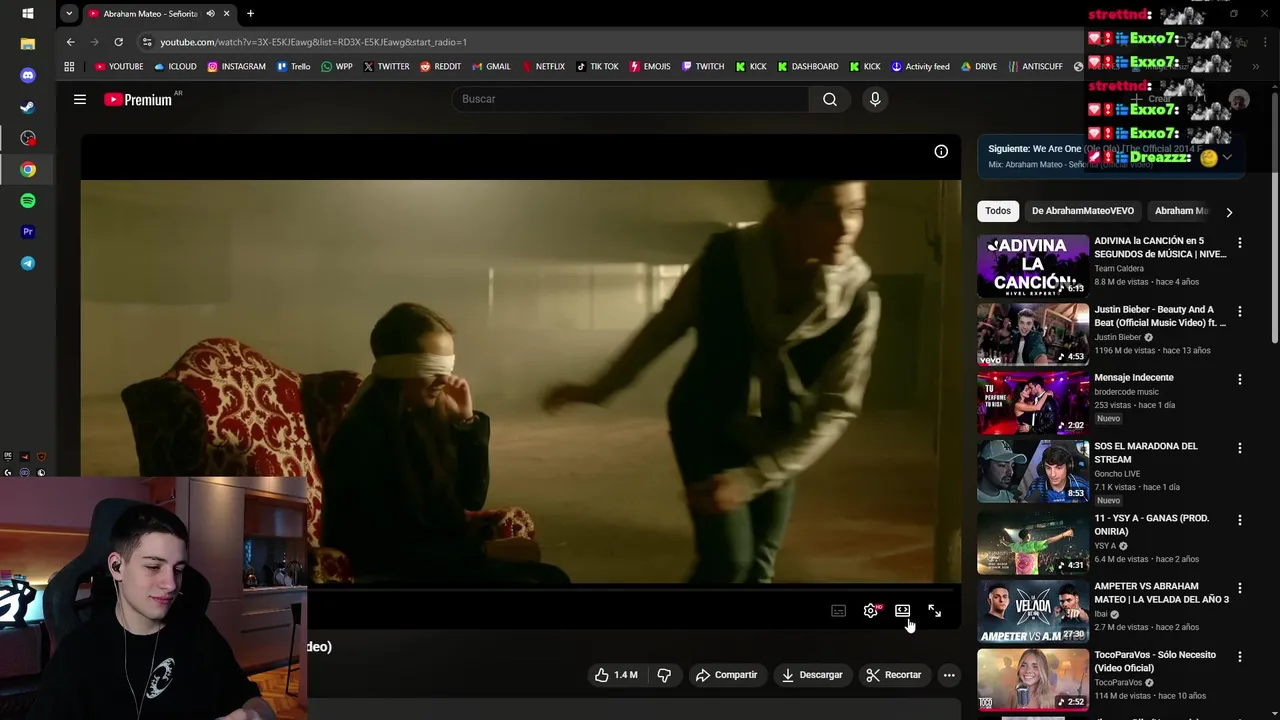Screen dimensions: 1280x720
Task: Dislike the video
Action: 664,675
